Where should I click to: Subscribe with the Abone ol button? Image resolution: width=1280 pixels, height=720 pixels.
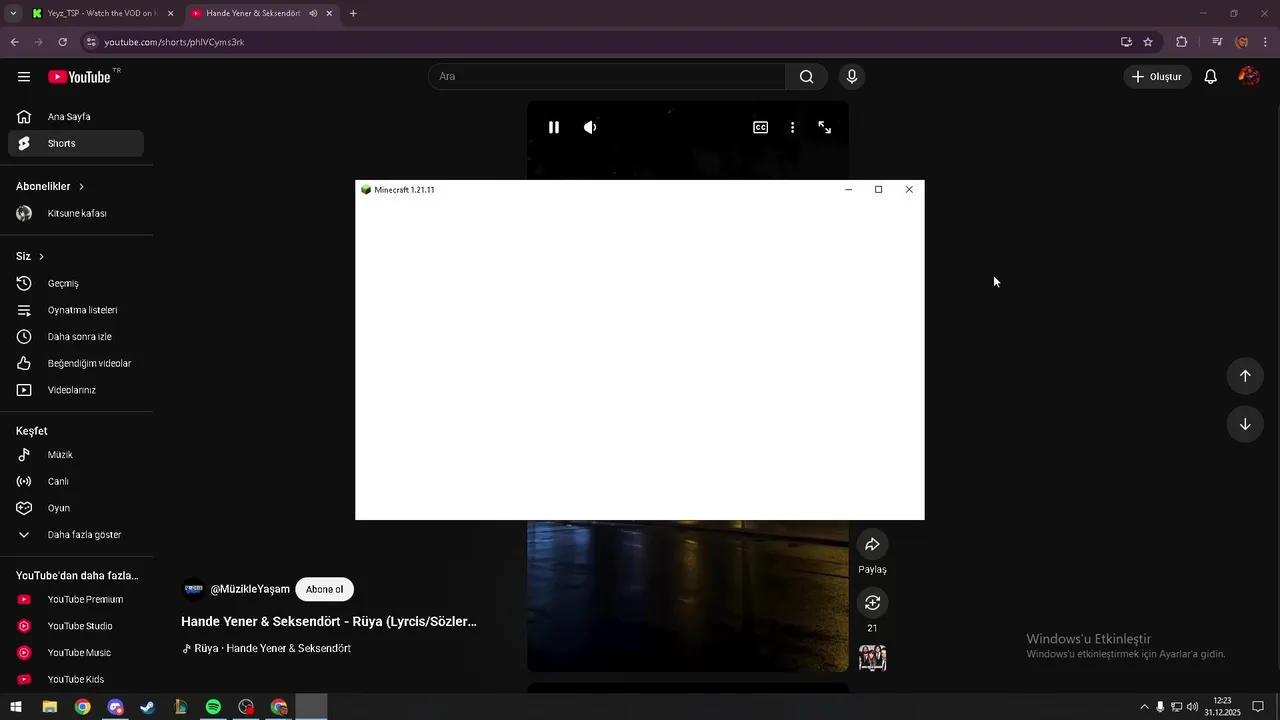[x=324, y=589]
